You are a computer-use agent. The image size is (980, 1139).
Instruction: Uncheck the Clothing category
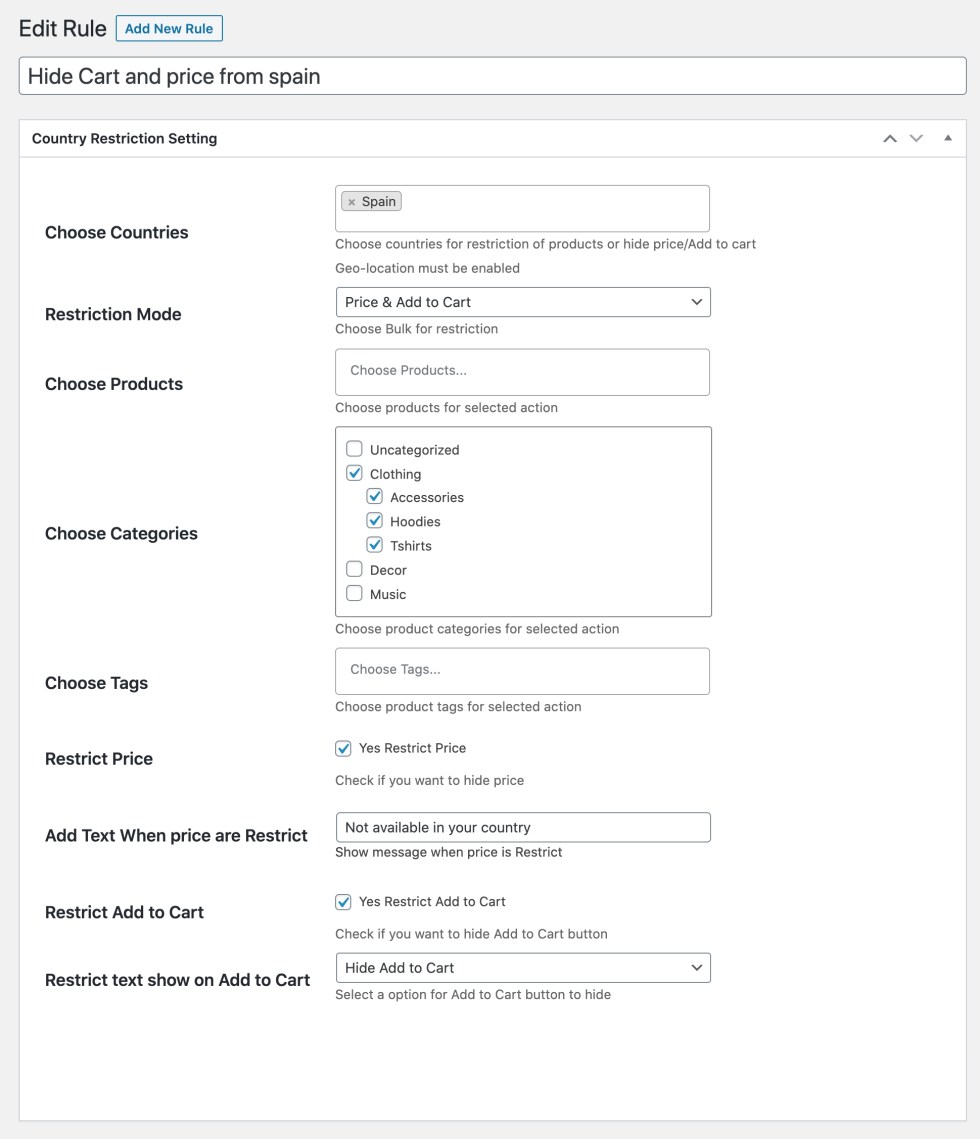pos(354,473)
